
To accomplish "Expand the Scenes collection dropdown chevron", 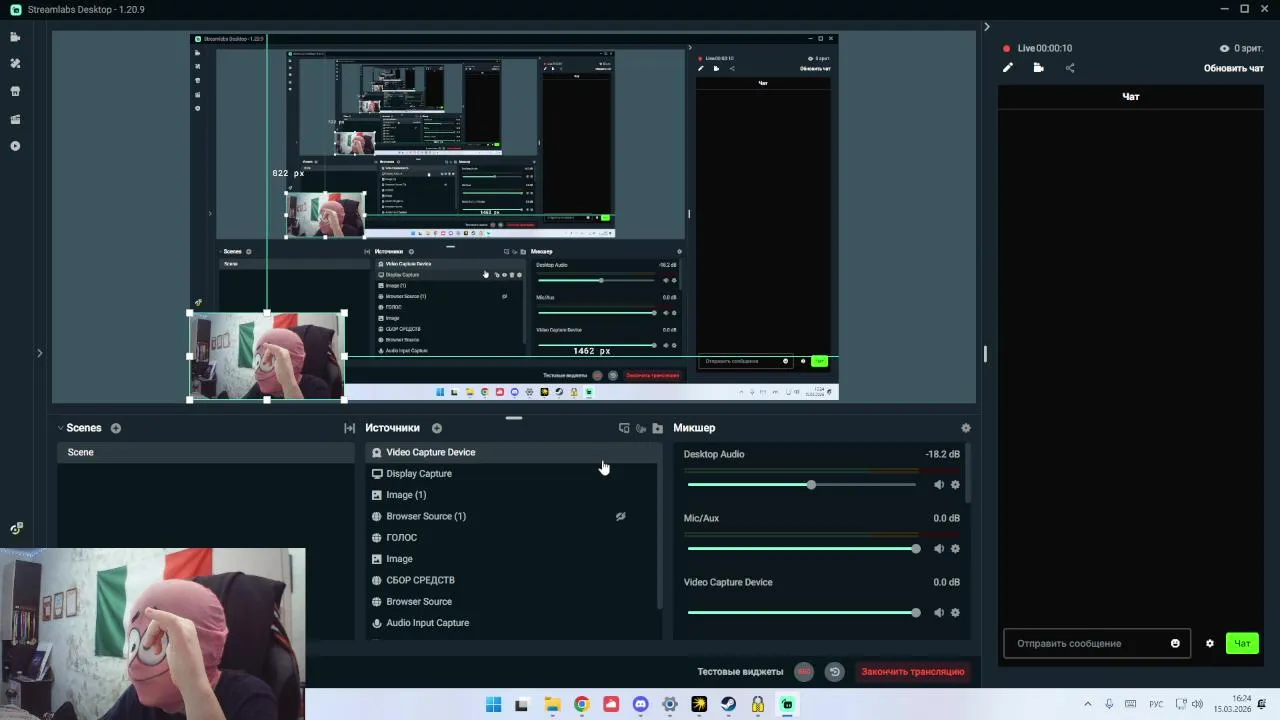I will click(60, 428).
